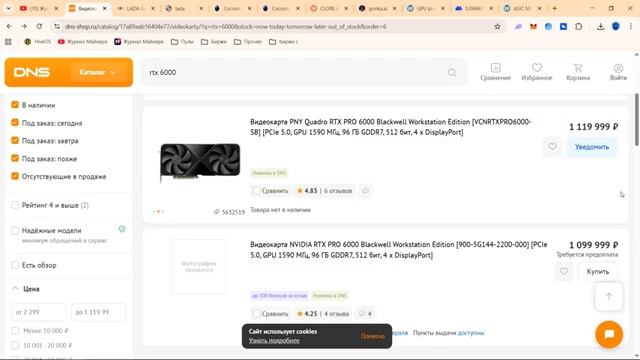Open the browser downloads icon
This screenshot has height=360, width=640.
pyautogui.click(x=600, y=27)
